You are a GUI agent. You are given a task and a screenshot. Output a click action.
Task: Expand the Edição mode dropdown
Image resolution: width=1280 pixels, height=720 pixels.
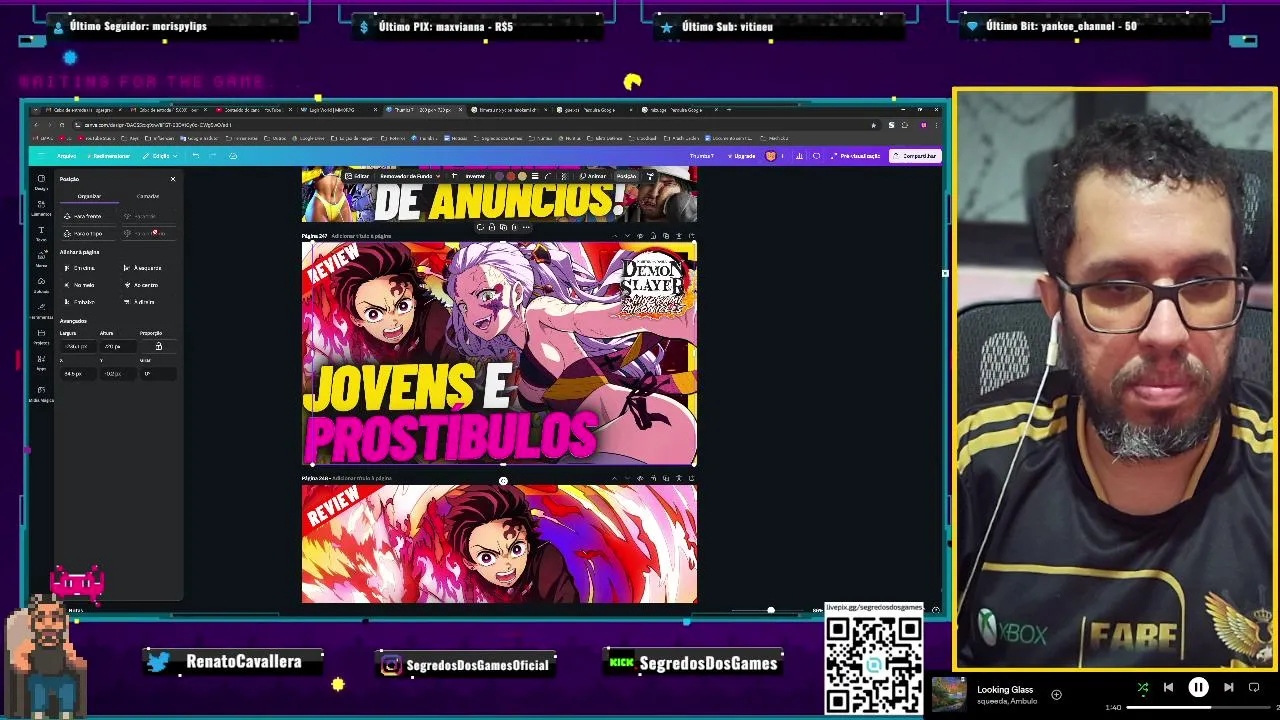pos(160,156)
